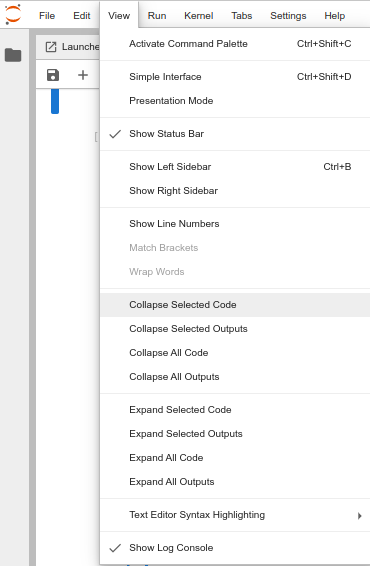Viewport: 370px width, 566px height.
Task: Choose Collapse Selected Outputs
Action: (235, 329)
